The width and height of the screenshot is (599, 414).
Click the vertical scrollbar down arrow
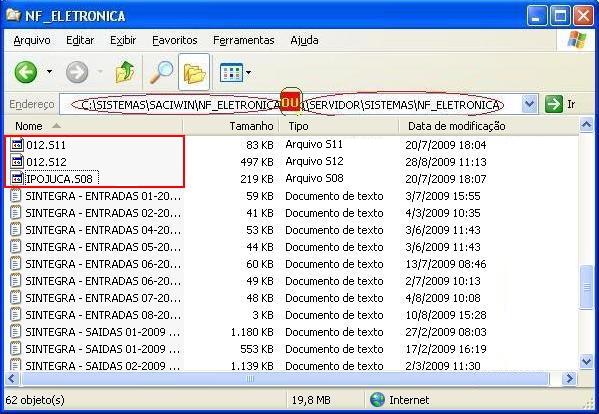tap(586, 361)
